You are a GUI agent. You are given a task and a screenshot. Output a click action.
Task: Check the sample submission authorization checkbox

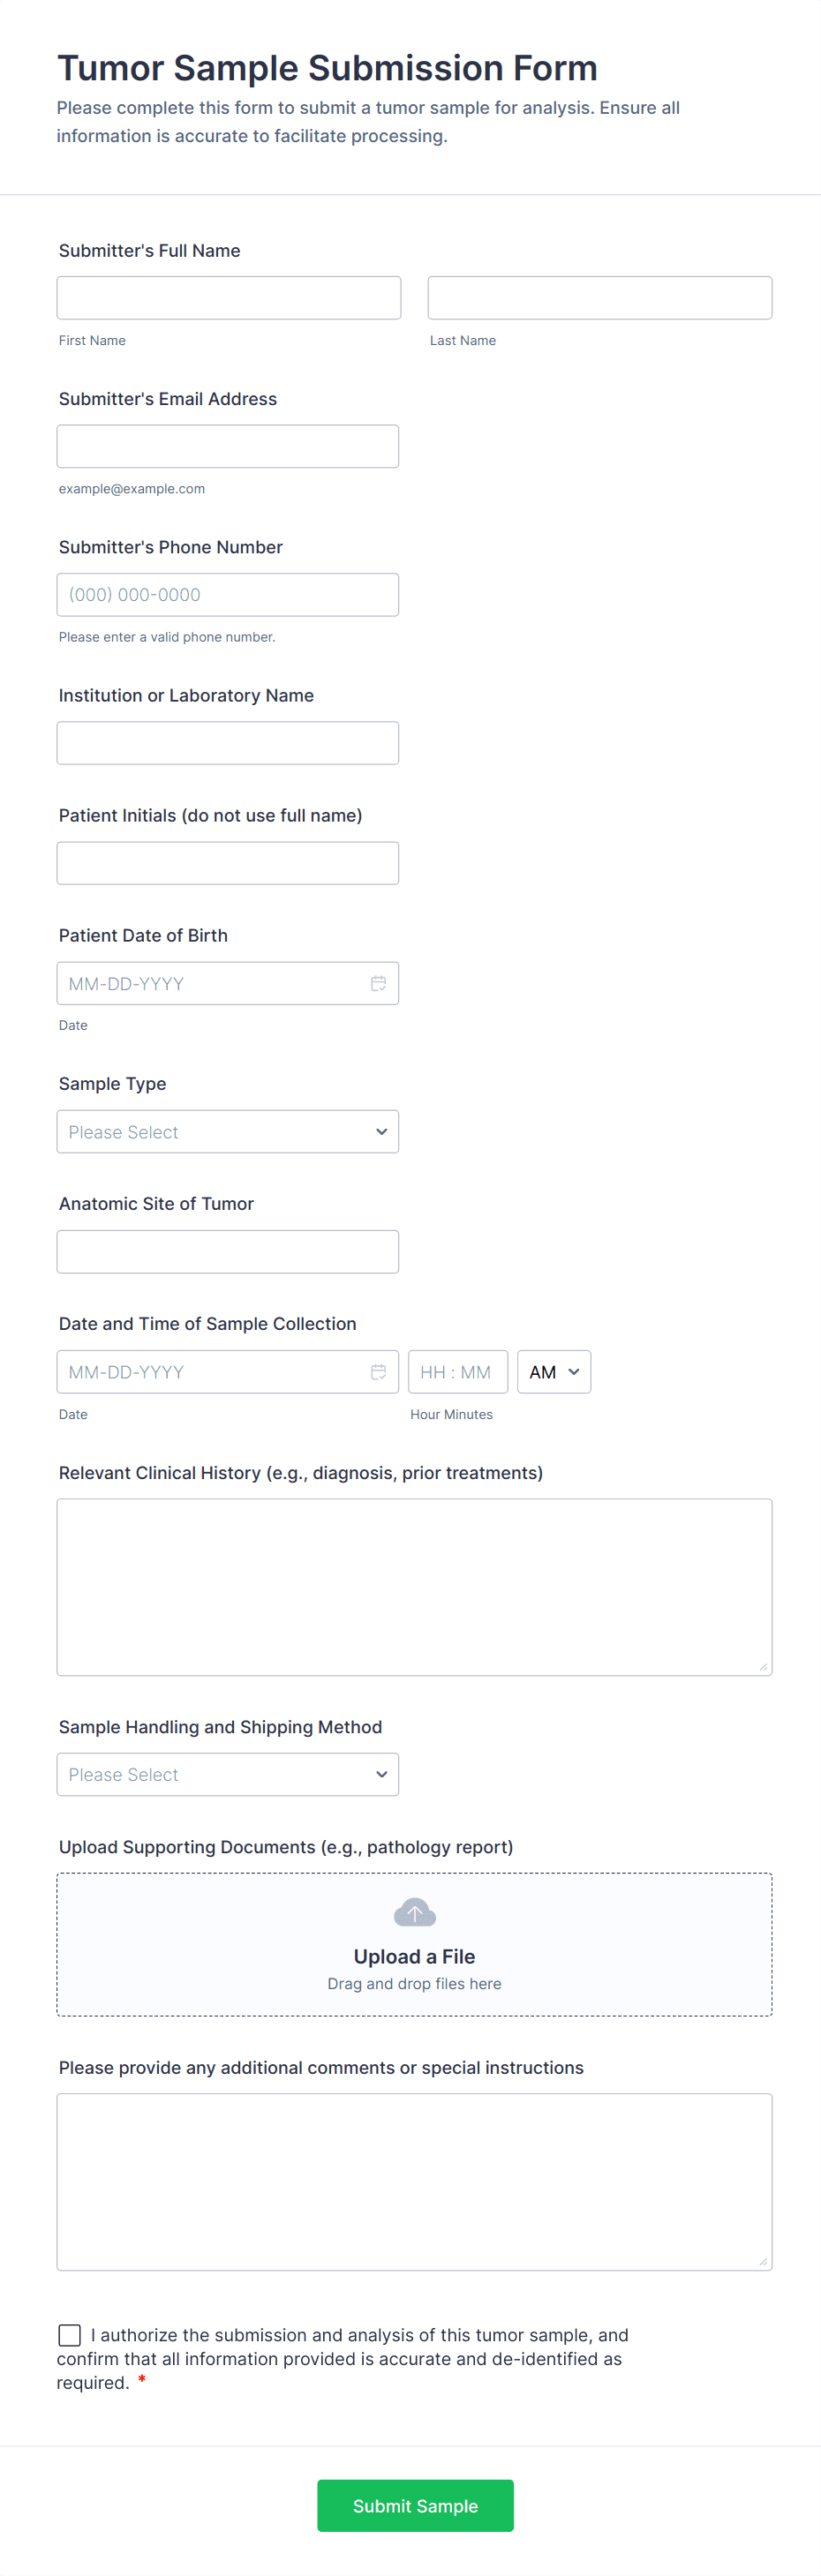click(68, 2335)
